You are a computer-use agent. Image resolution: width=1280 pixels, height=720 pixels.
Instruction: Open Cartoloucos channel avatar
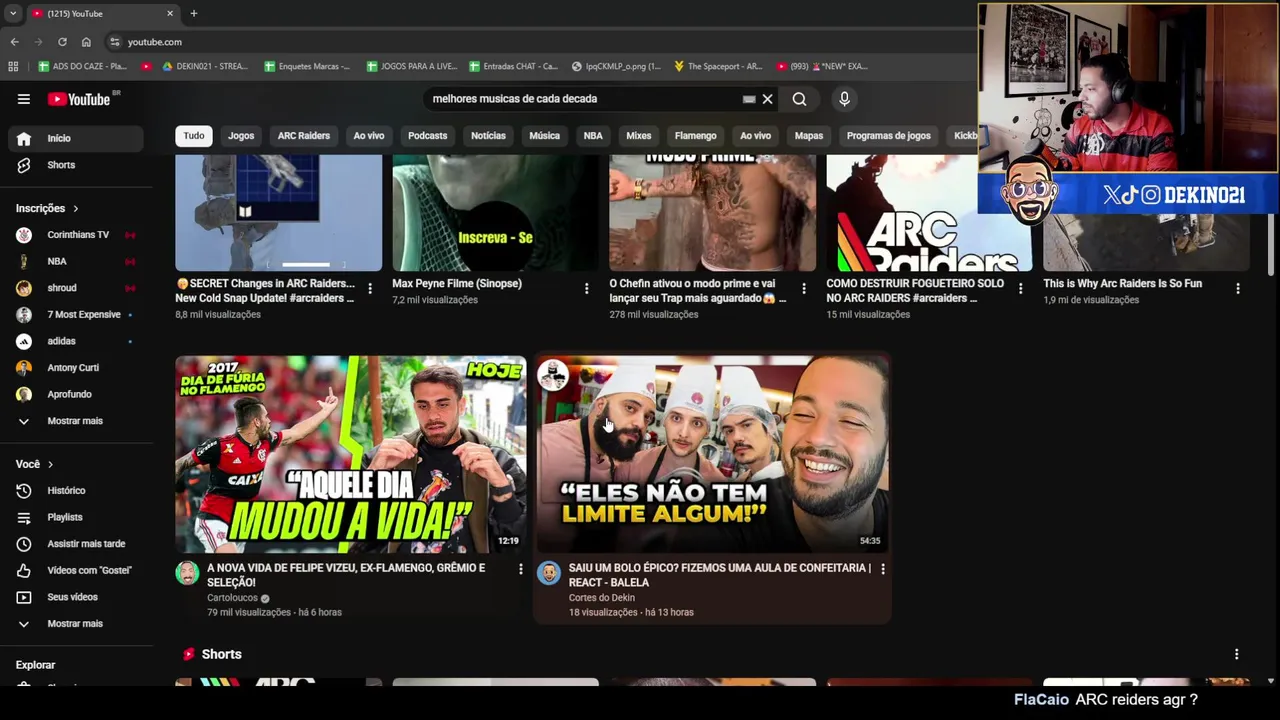[x=188, y=573]
